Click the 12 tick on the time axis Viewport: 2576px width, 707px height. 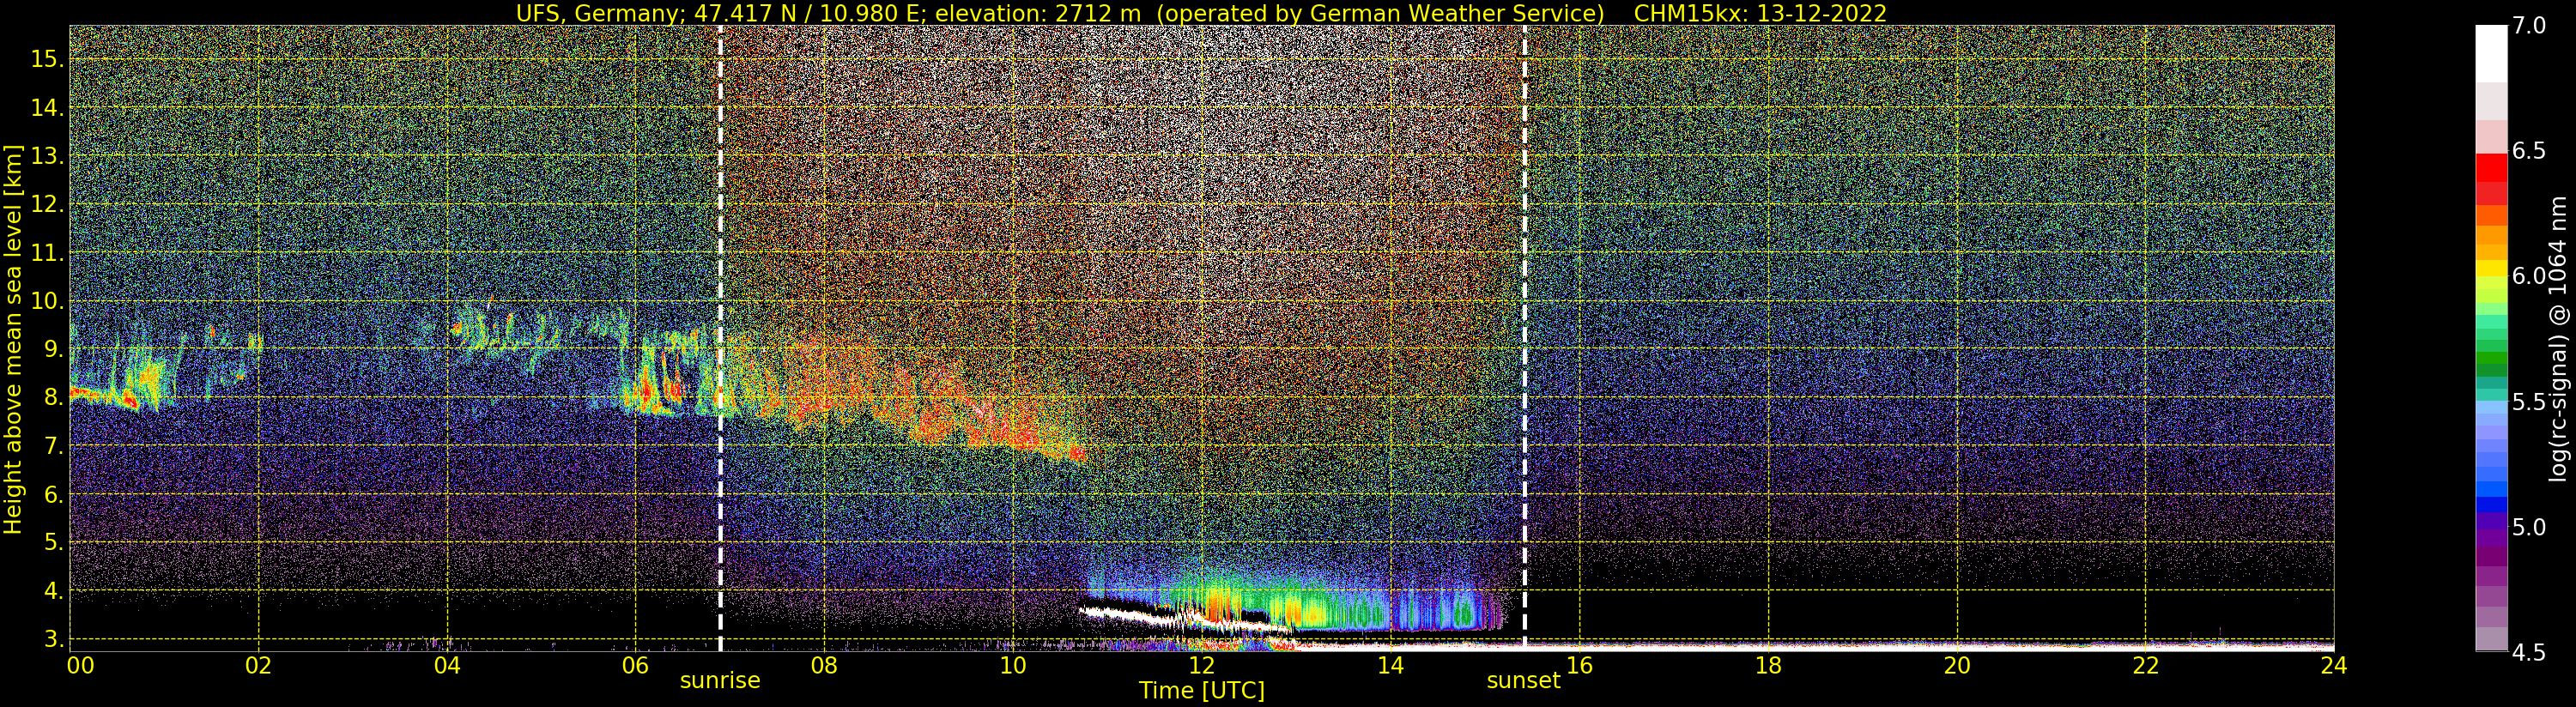tap(1201, 666)
